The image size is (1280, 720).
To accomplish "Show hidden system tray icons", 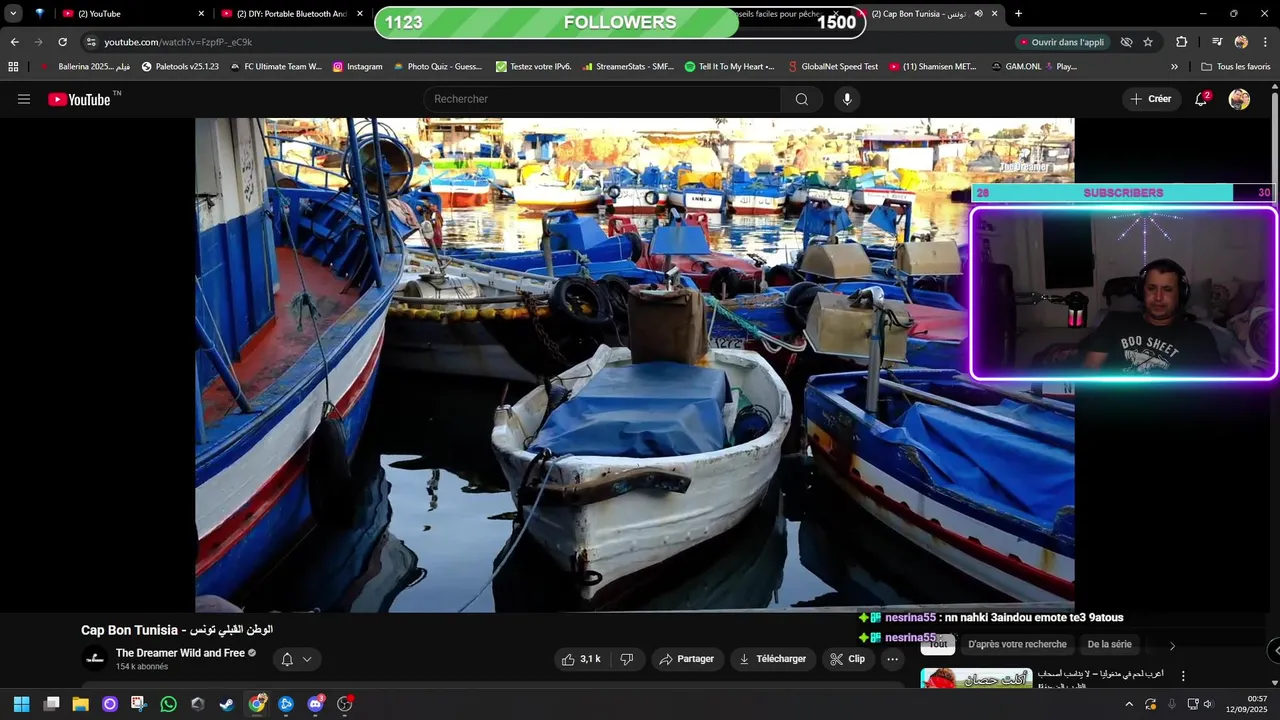I will click(x=1129, y=704).
